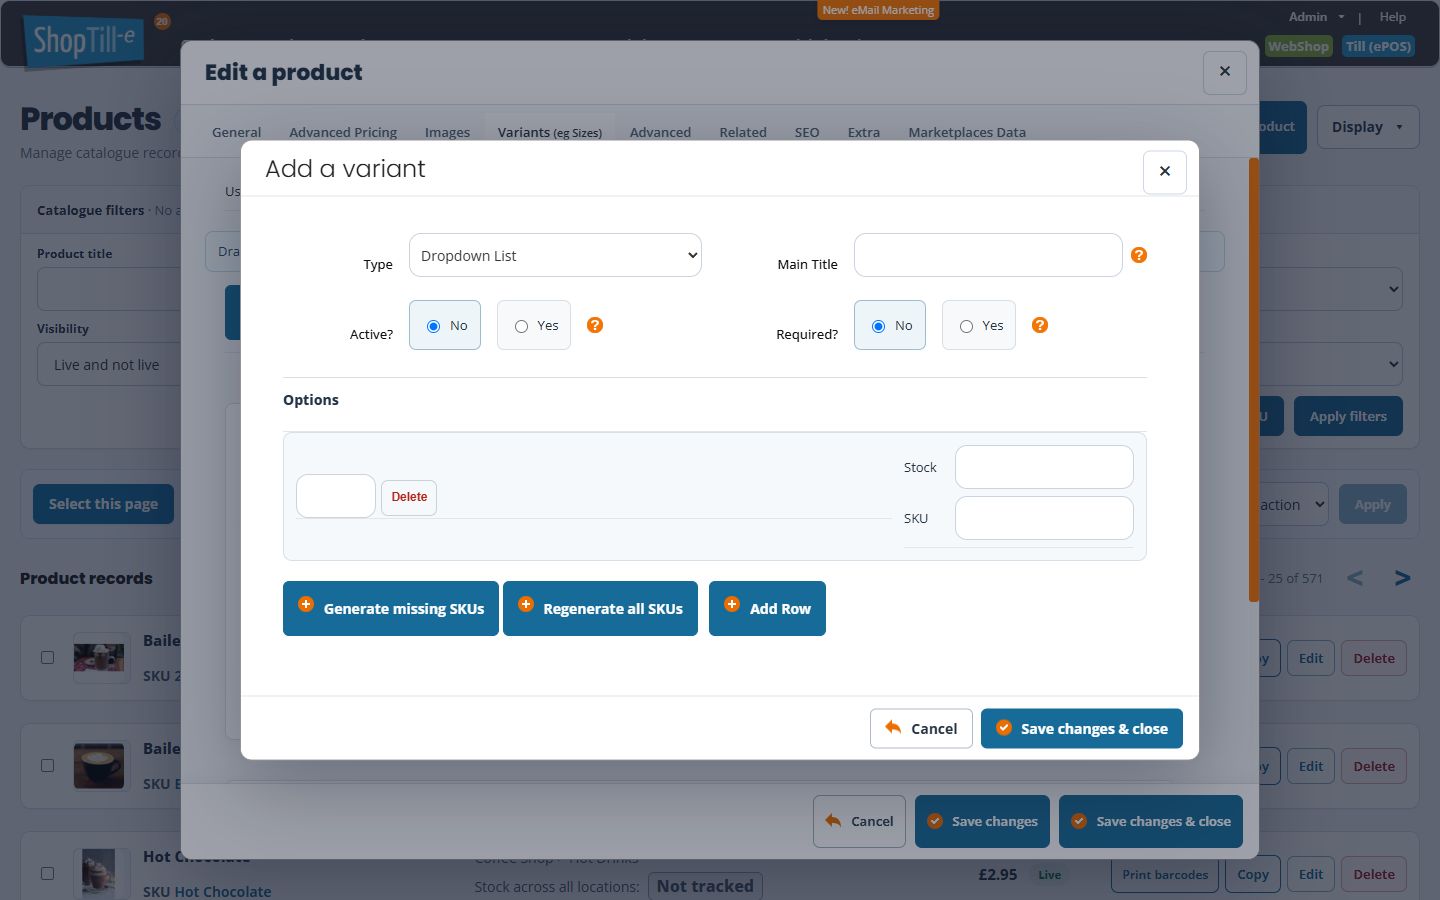Switch to the Advanced Pricing tab
The width and height of the screenshot is (1440, 900).
pyautogui.click(x=343, y=132)
